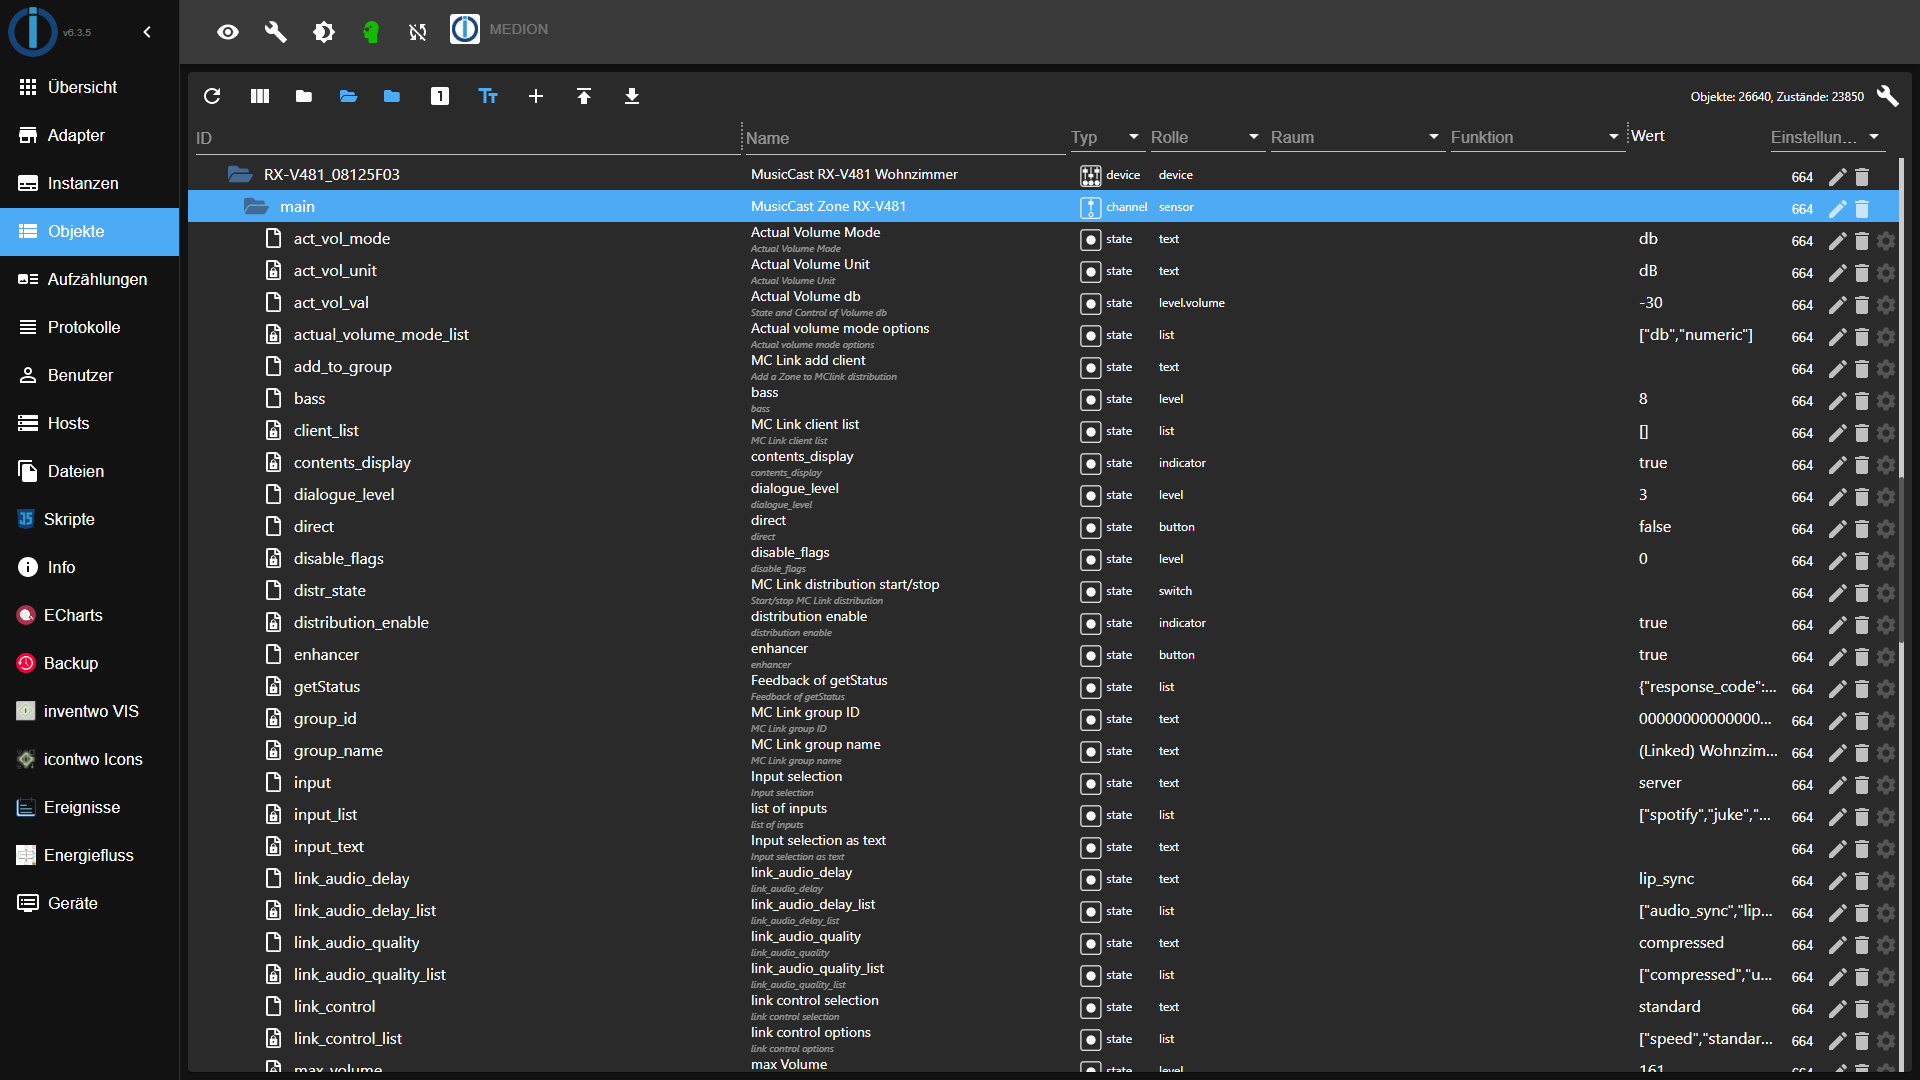Open Protokolle in the sidebar
The width and height of the screenshot is (1920, 1080).
click(90, 327)
